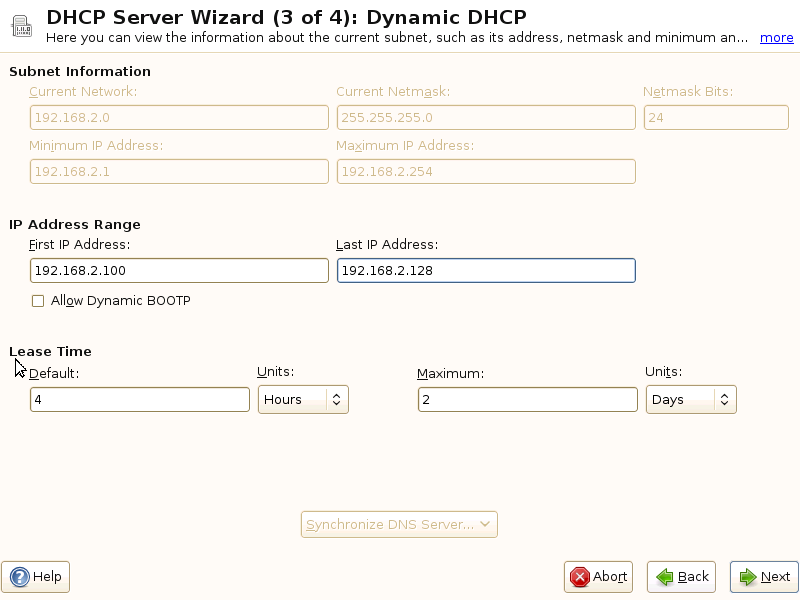This screenshot has width=800, height=600.
Task: Click the green Next arrow icon
Action: [747, 577]
